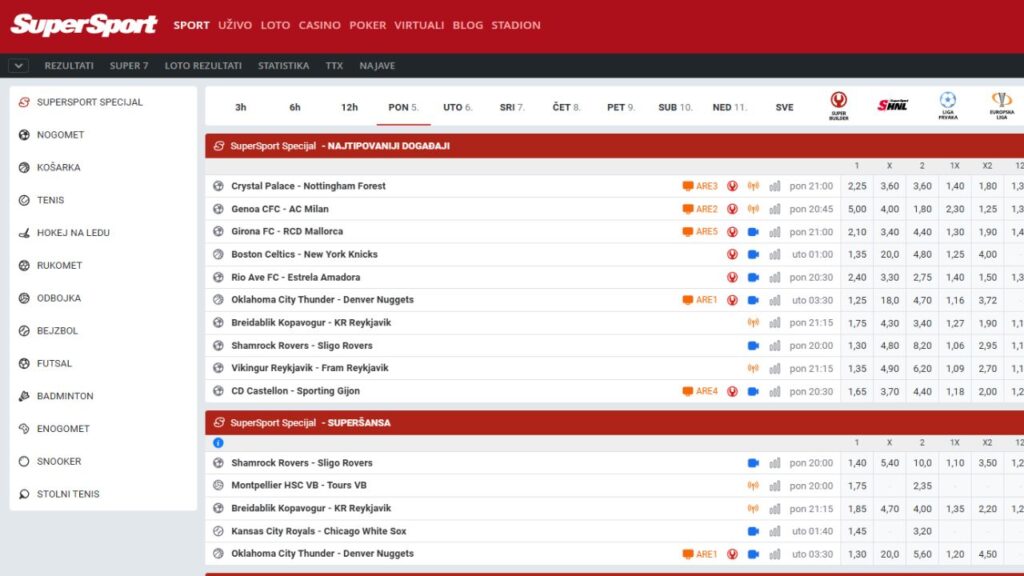
Task: Open statistics chart for CD Castellon - Sporting Gijon
Action: (775, 391)
